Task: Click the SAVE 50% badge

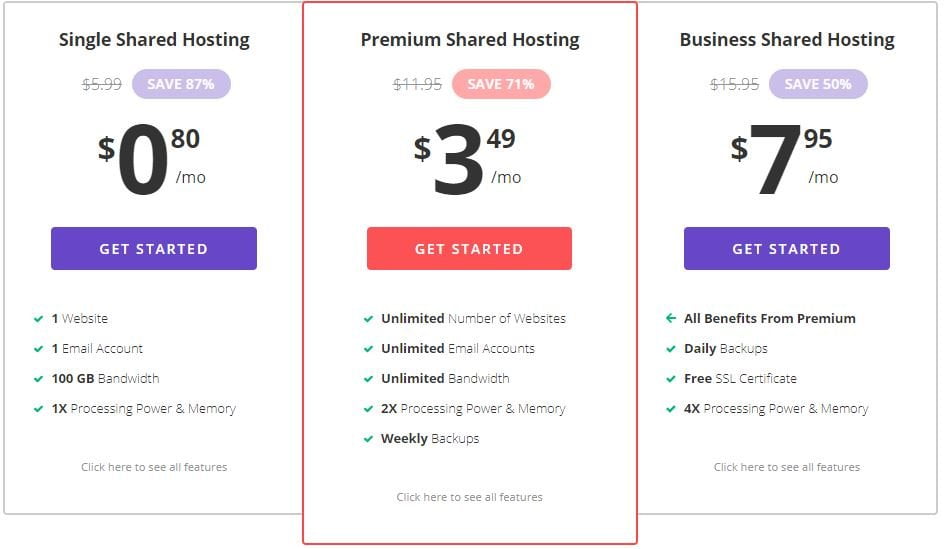Action: tap(818, 84)
